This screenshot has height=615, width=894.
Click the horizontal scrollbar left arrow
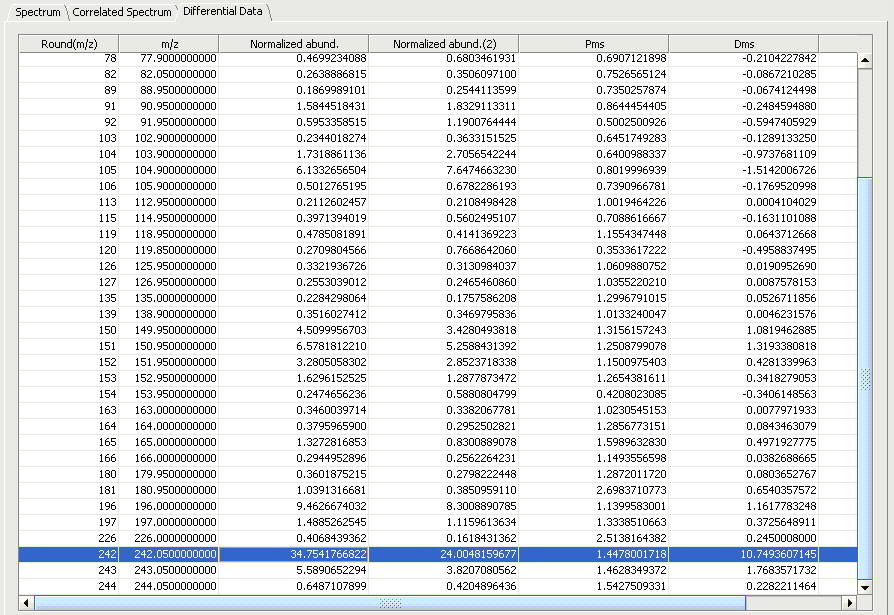click(27, 603)
